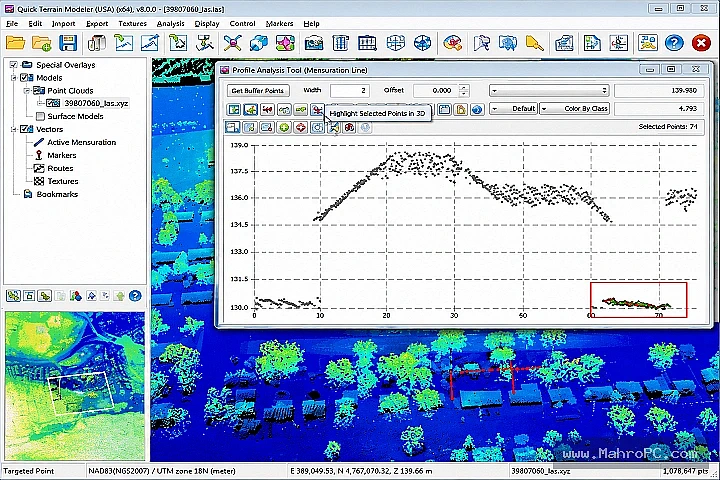Open the Export menu
The width and height of the screenshot is (720, 480).
97,23
